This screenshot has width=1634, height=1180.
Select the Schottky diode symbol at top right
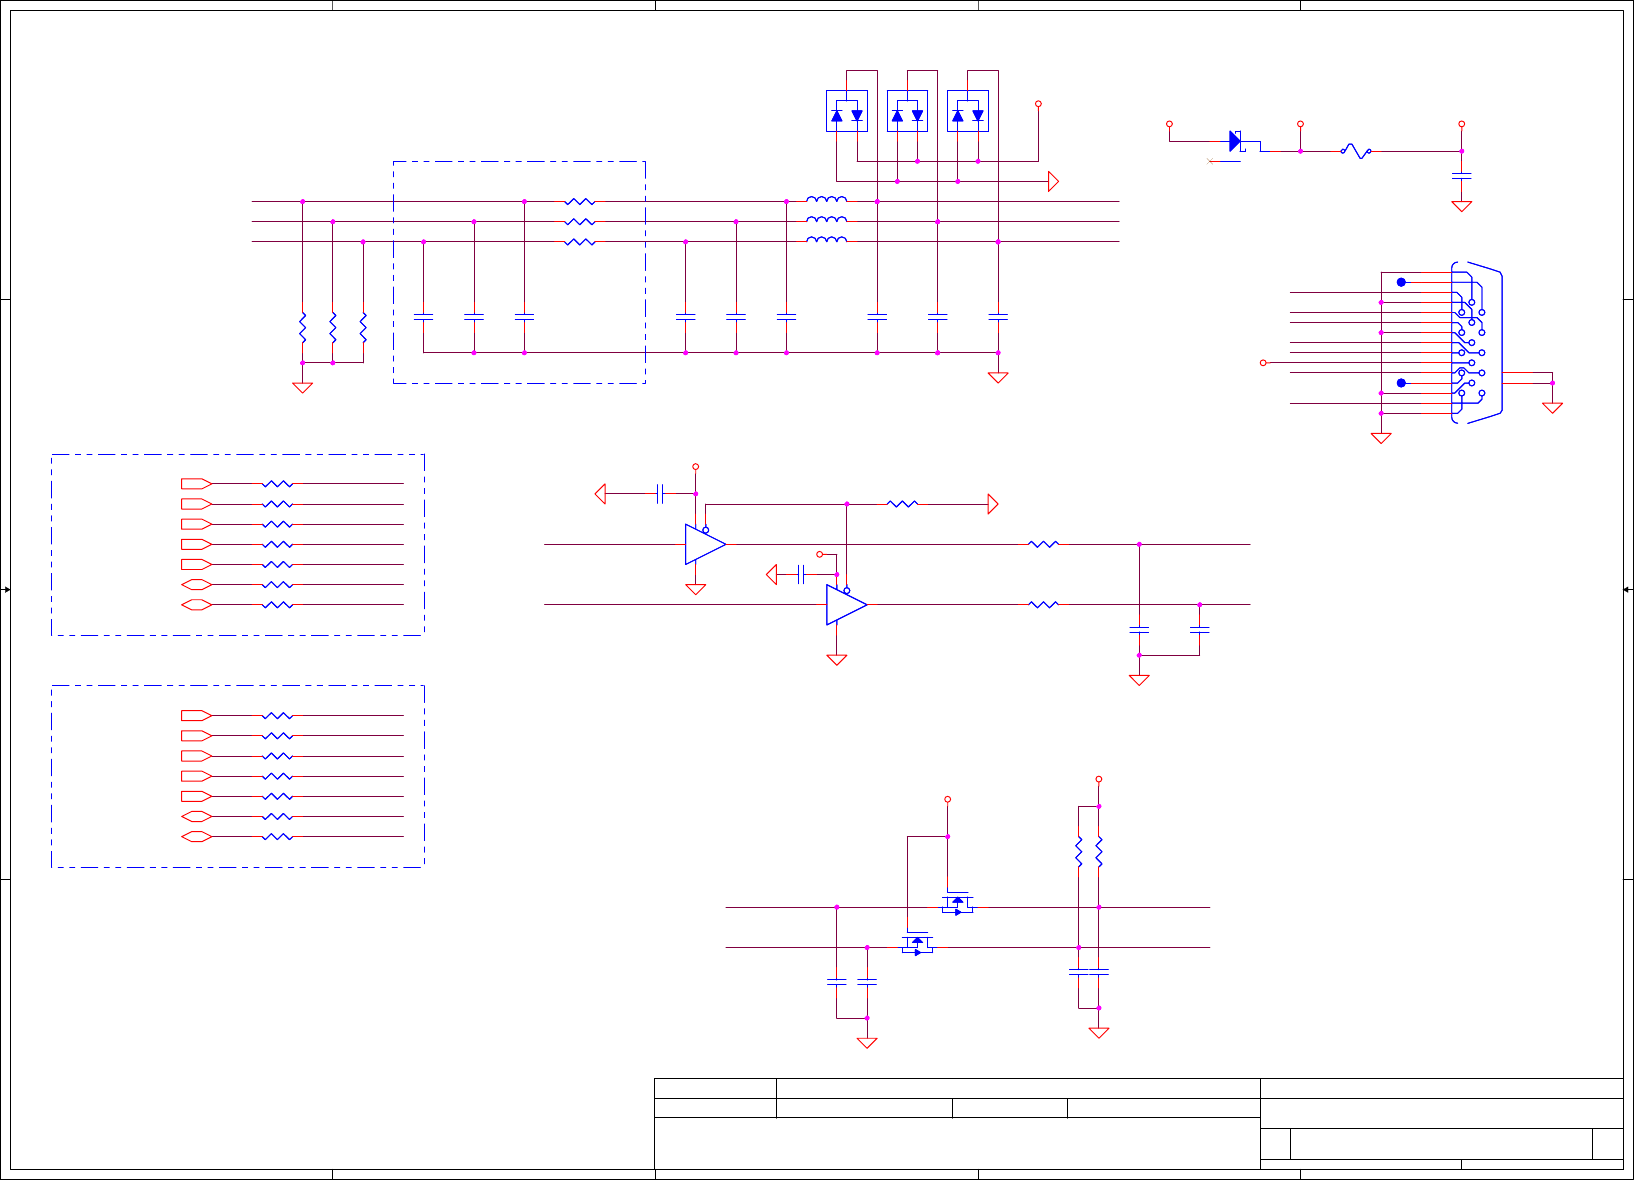pyautogui.click(x=1237, y=141)
